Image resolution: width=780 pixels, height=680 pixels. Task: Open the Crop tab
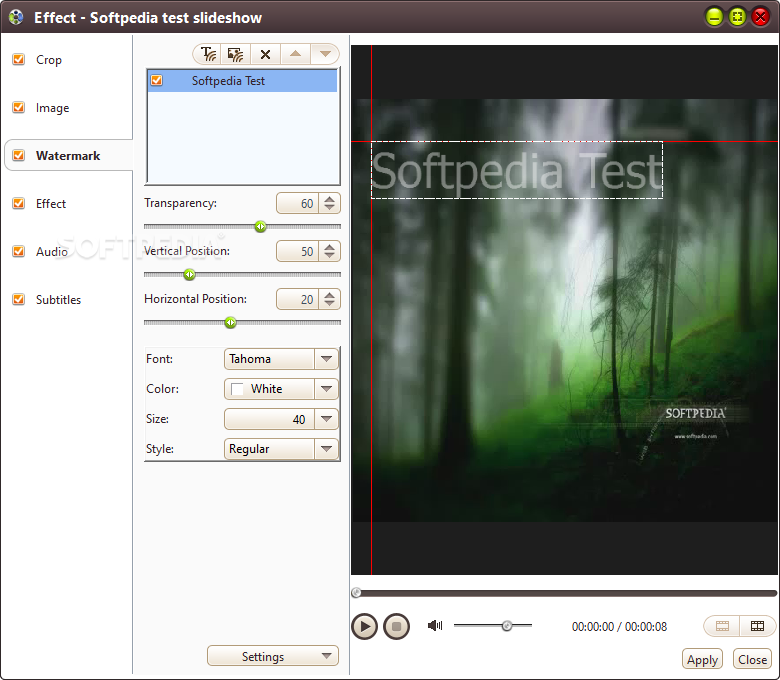pyautogui.click(x=49, y=60)
